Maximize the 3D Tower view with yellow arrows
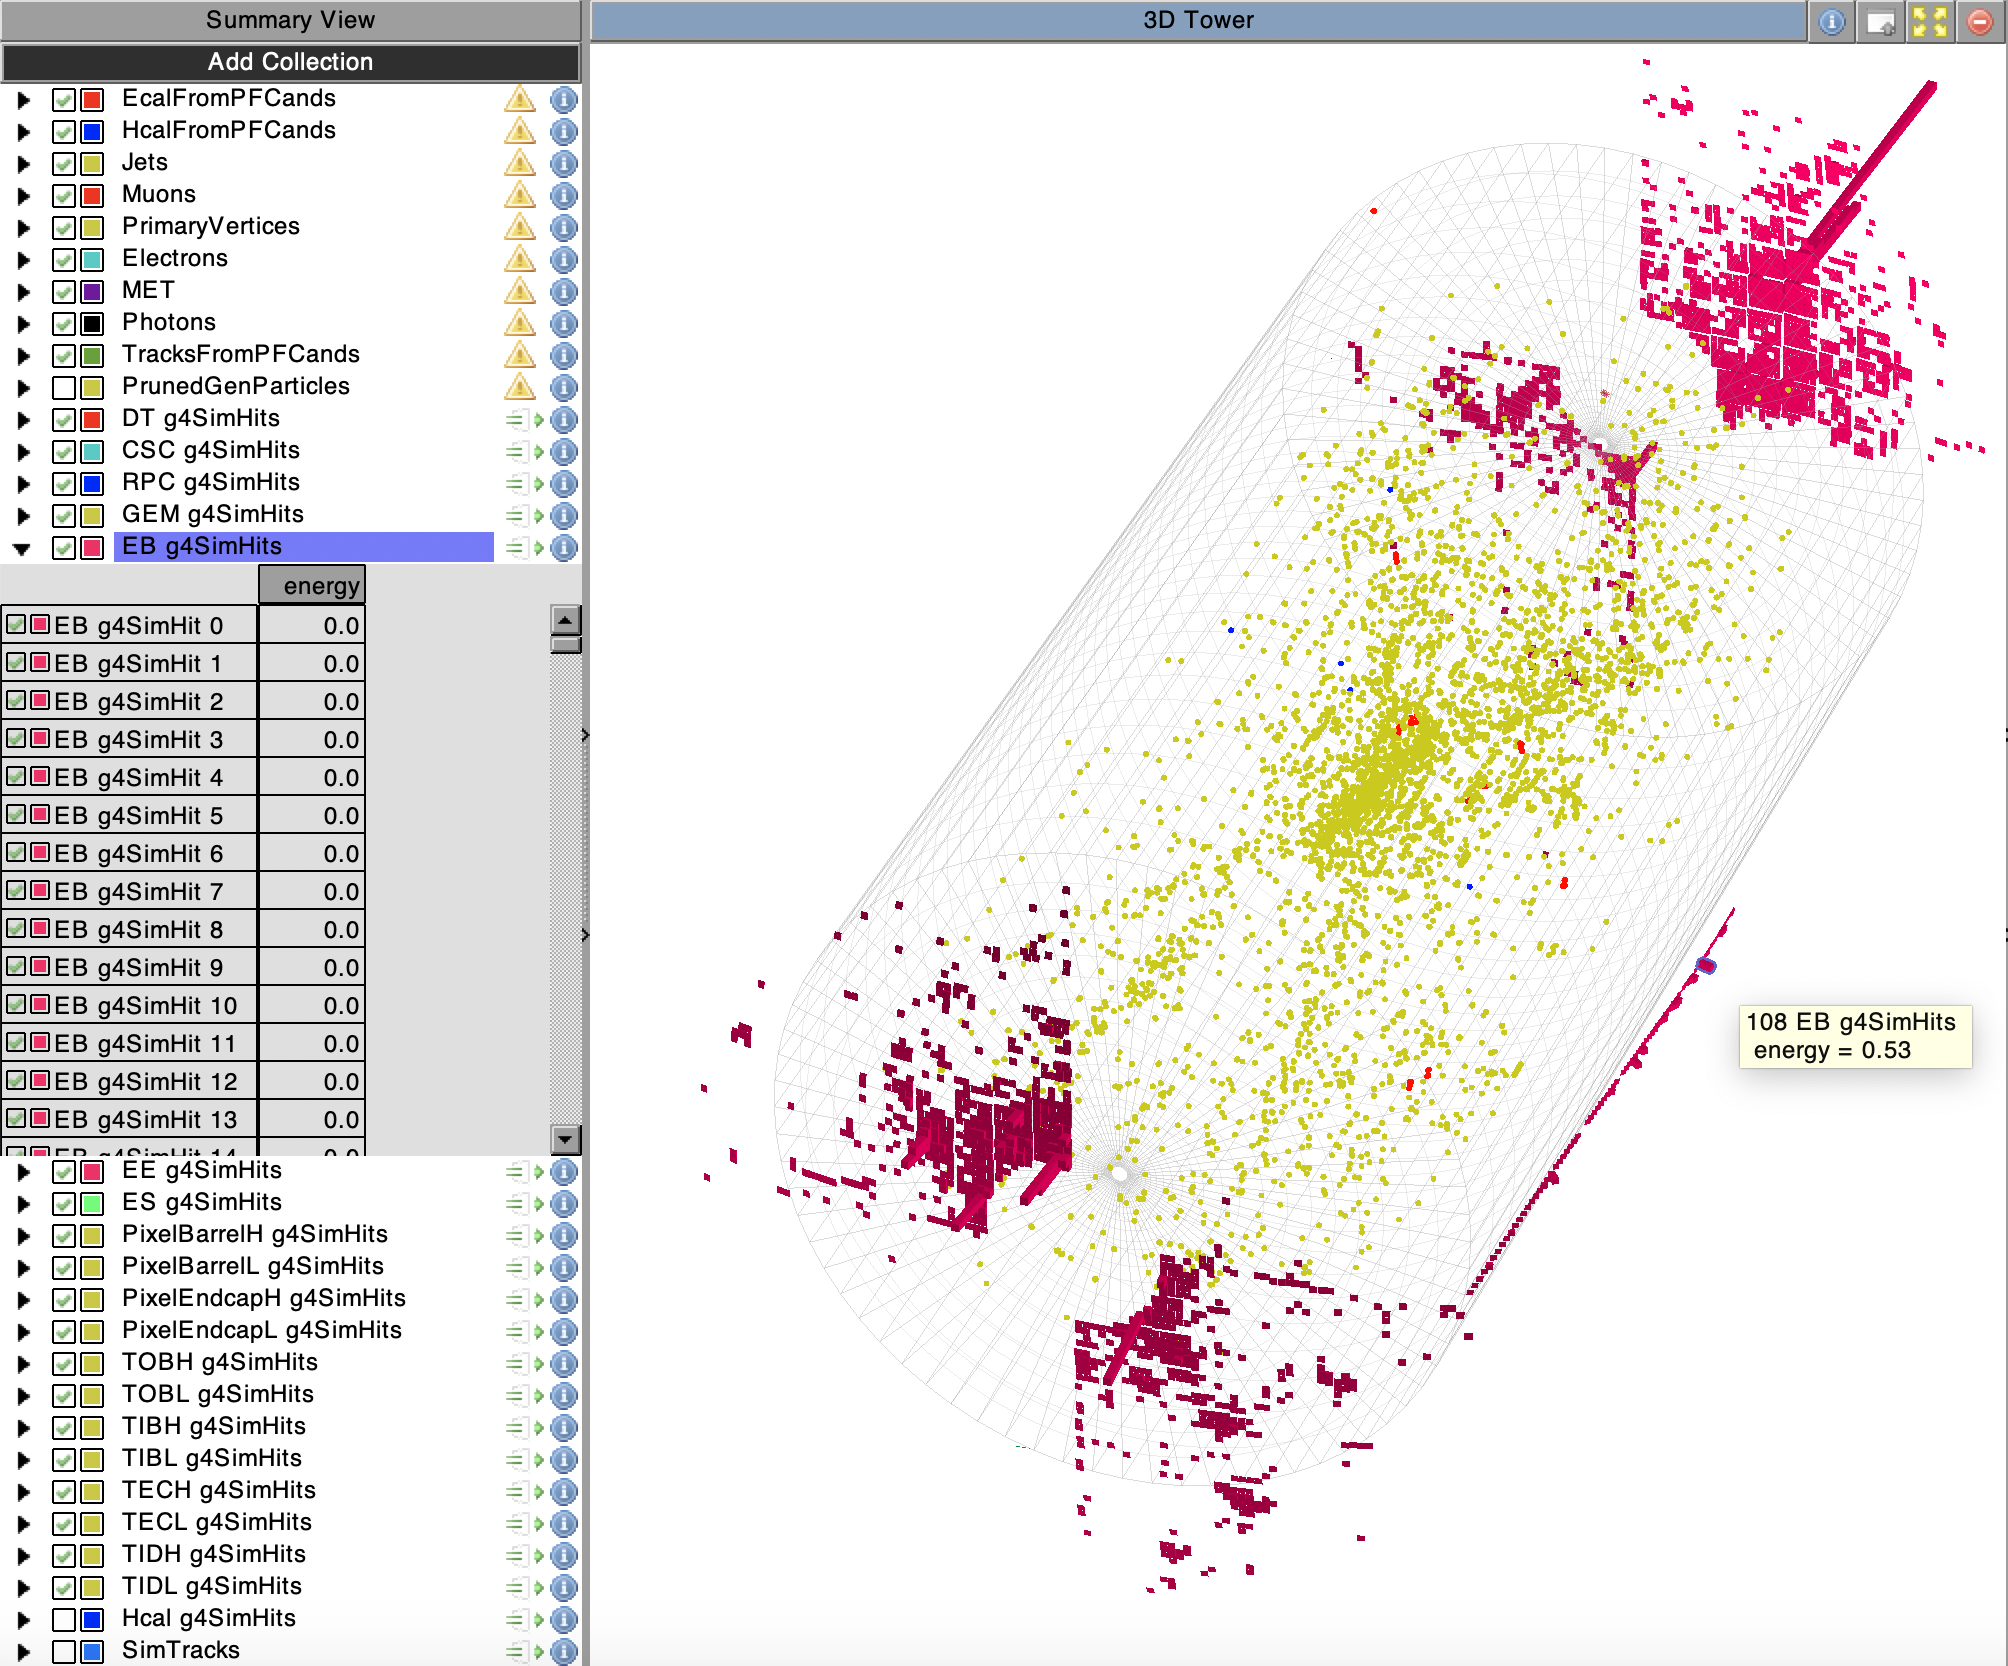Viewport: 2008px width, 1666px height. tap(1929, 21)
